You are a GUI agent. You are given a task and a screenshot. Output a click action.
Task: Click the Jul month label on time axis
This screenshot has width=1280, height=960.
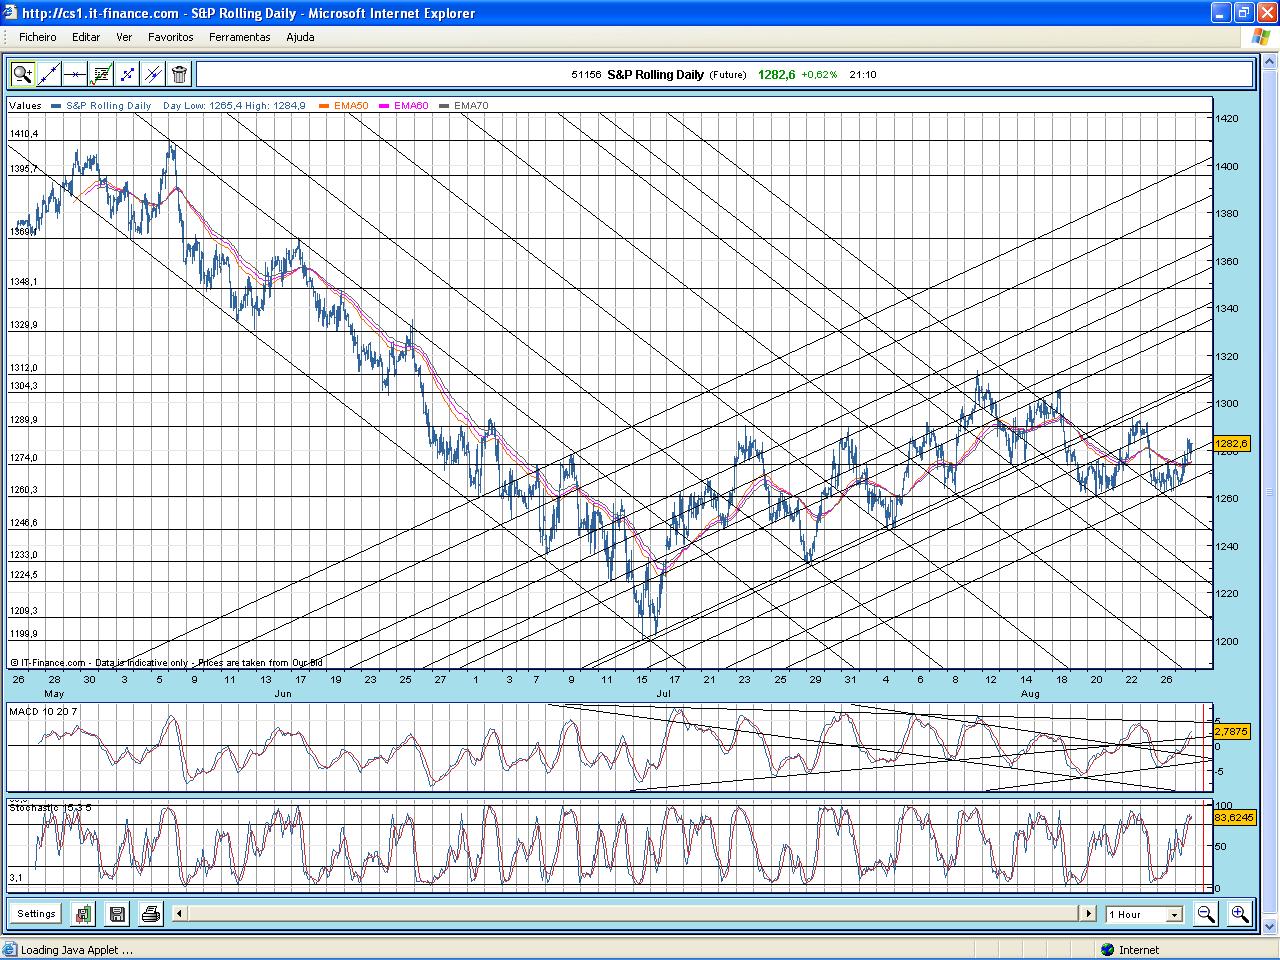[664, 693]
